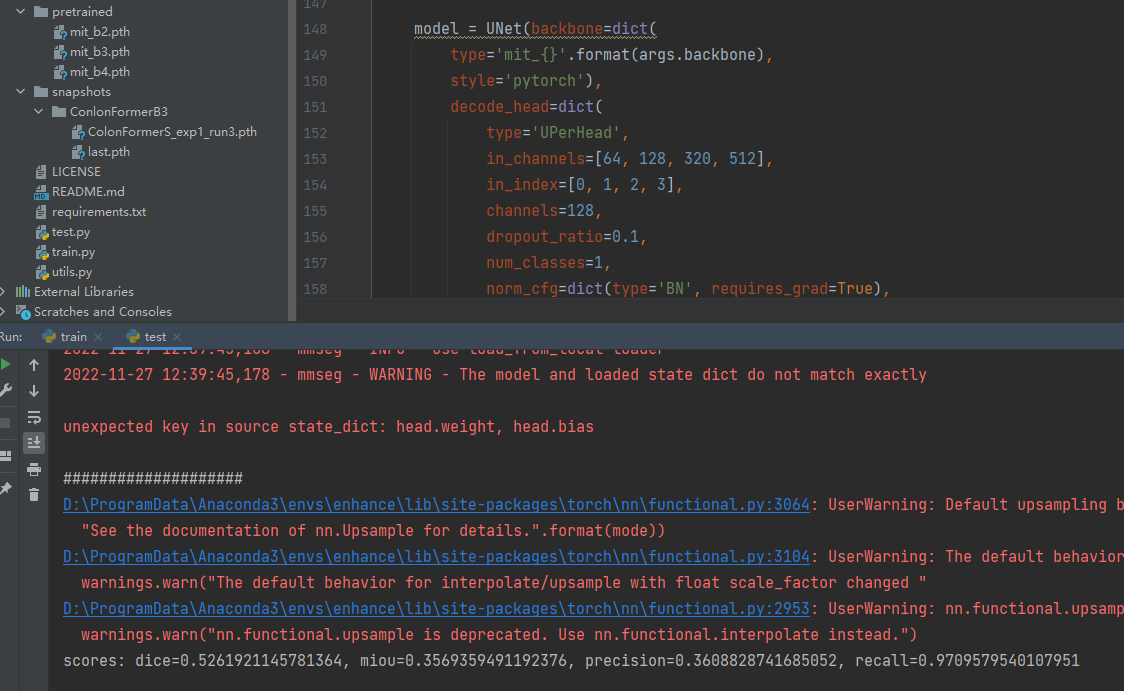Image resolution: width=1124 pixels, height=691 pixels.
Task: Toggle soft-wrap in the console output
Action: coord(33,416)
